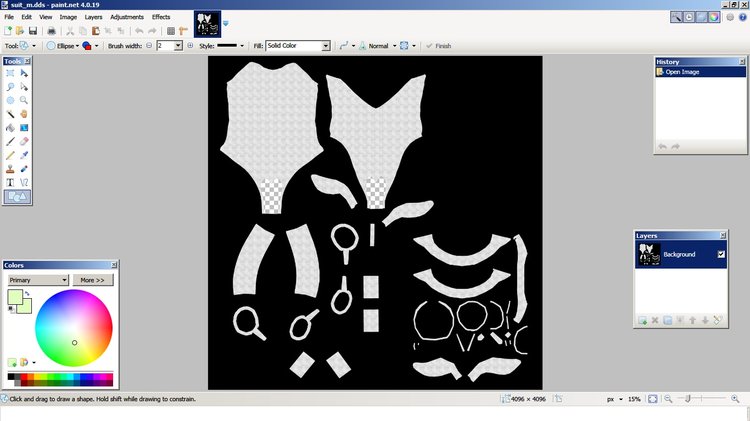The height and width of the screenshot is (421, 750).
Task: Pick a color on the color wheel
Action: tap(74, 328)
